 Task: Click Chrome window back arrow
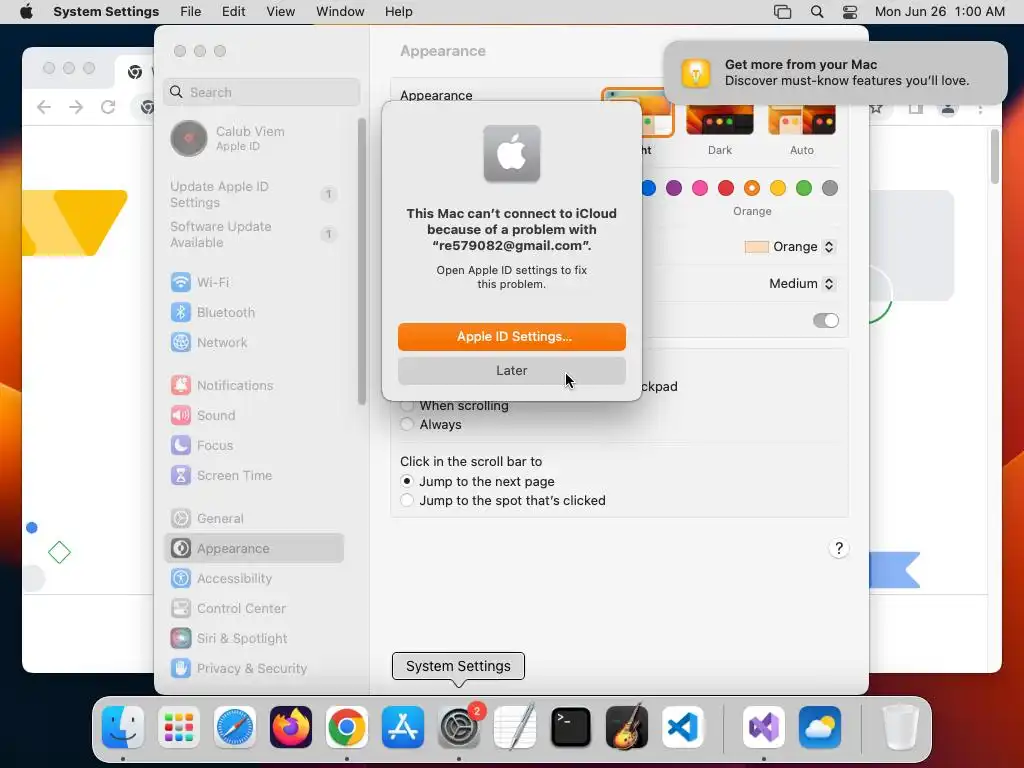pos(44,107)
